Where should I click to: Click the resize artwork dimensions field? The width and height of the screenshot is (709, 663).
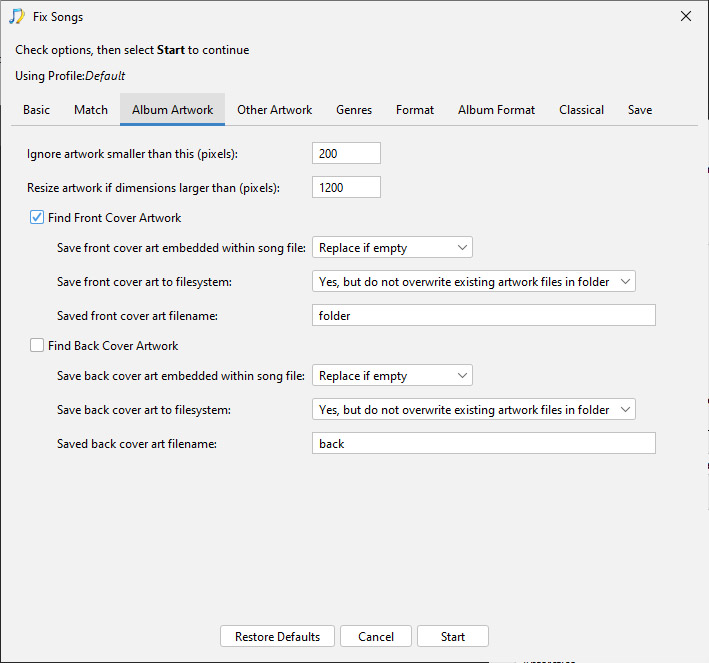click(346, 187)
